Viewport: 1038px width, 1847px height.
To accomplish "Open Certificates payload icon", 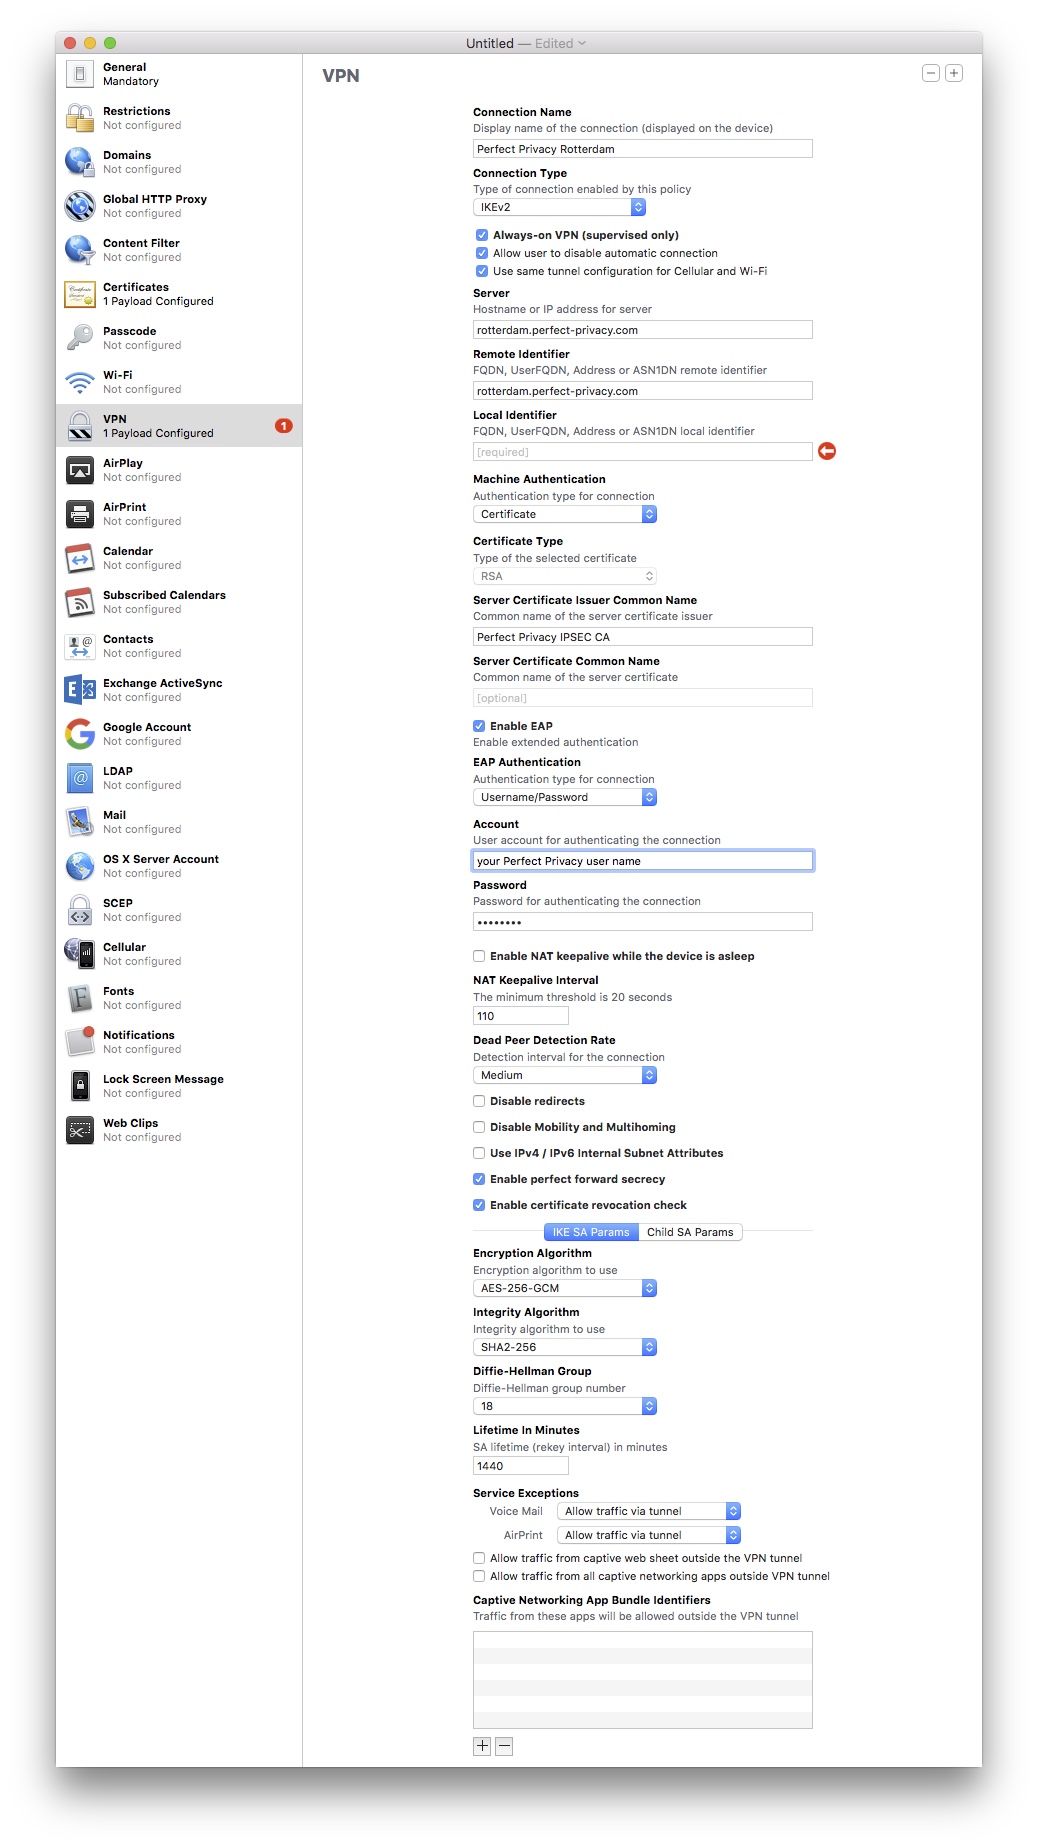I will (x=80, y=294).
